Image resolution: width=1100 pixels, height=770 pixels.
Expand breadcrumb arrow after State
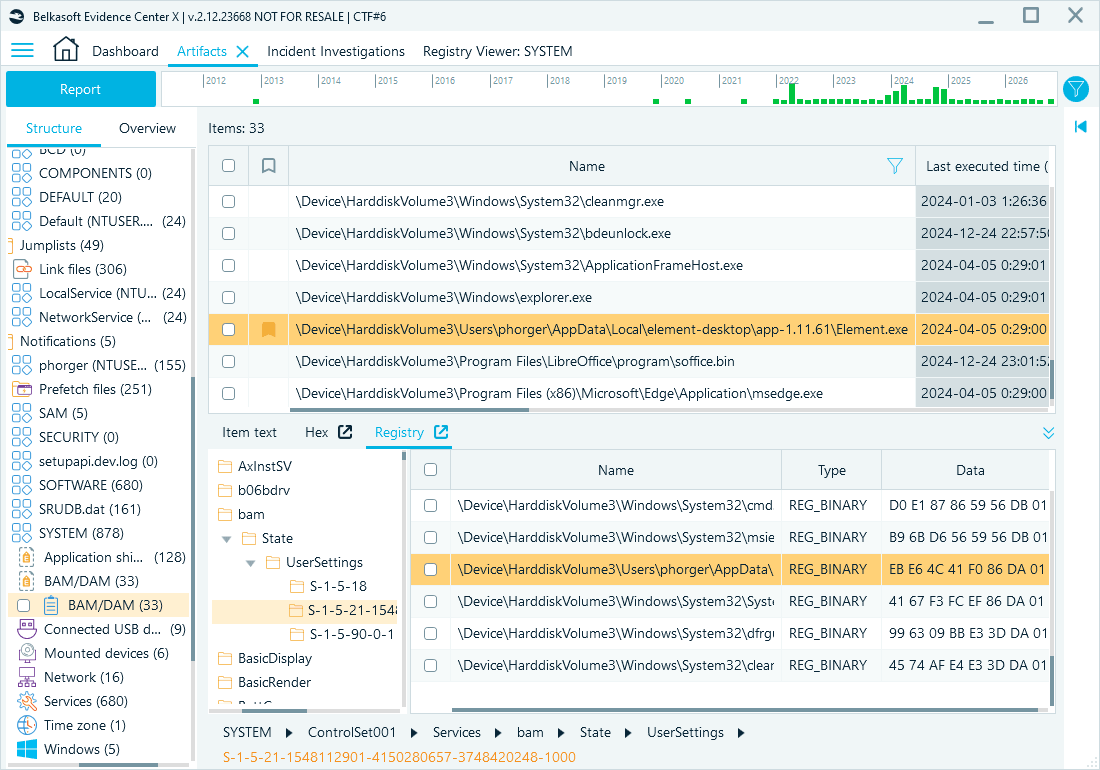(x=628, y=733)
